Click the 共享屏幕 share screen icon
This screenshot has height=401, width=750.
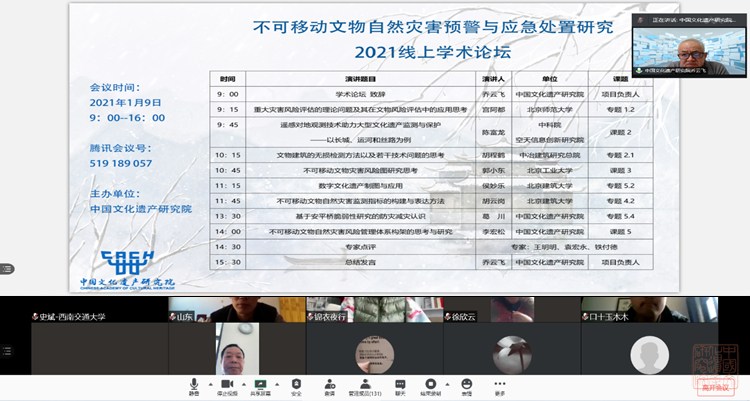[261, 385]
